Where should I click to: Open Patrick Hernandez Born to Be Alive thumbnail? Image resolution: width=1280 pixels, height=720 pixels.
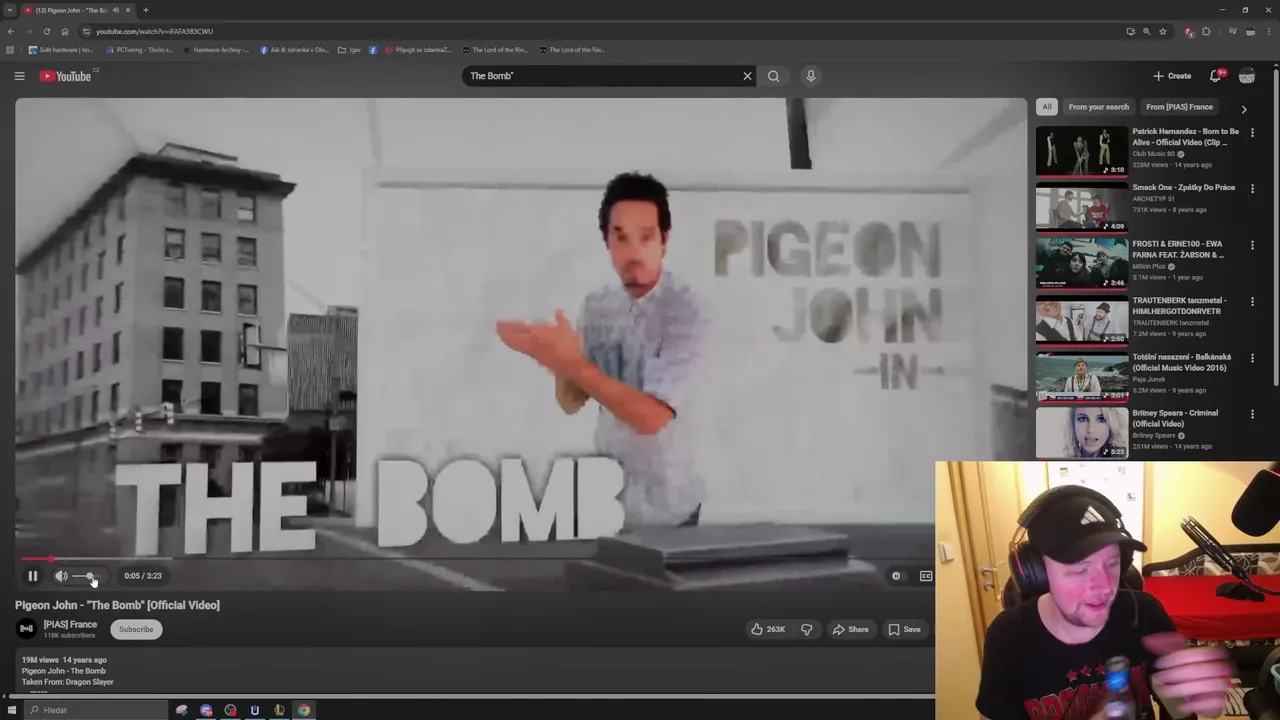click(1081, 150)
